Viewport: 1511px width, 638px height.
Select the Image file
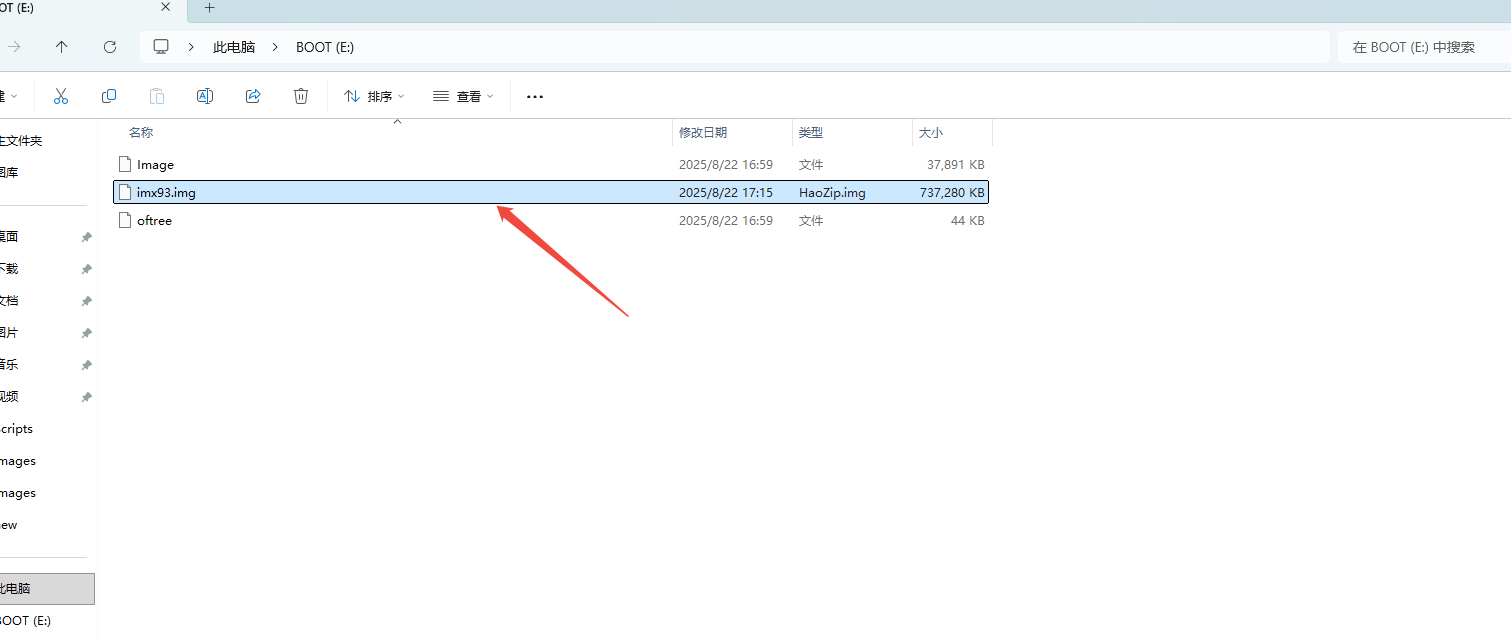coord(155,165)
